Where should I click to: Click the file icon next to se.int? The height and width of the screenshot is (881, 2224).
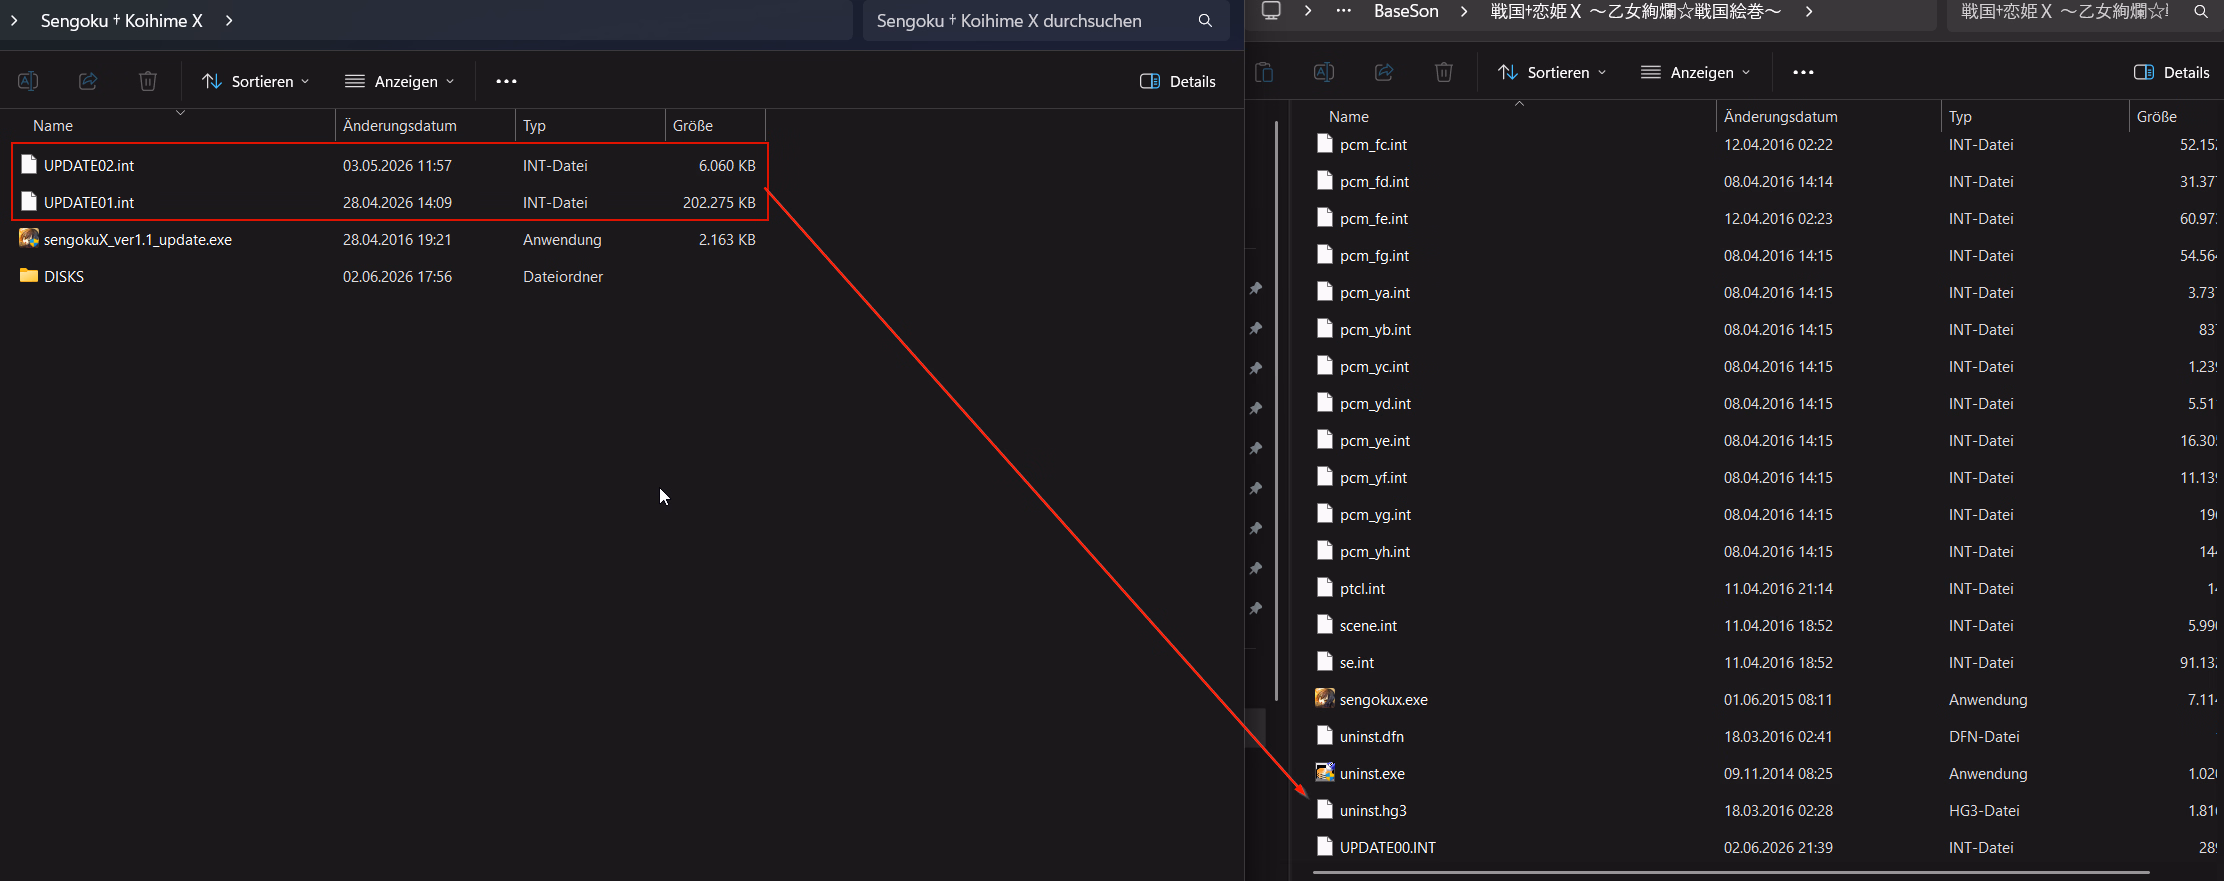click(x=1325, y=662)
